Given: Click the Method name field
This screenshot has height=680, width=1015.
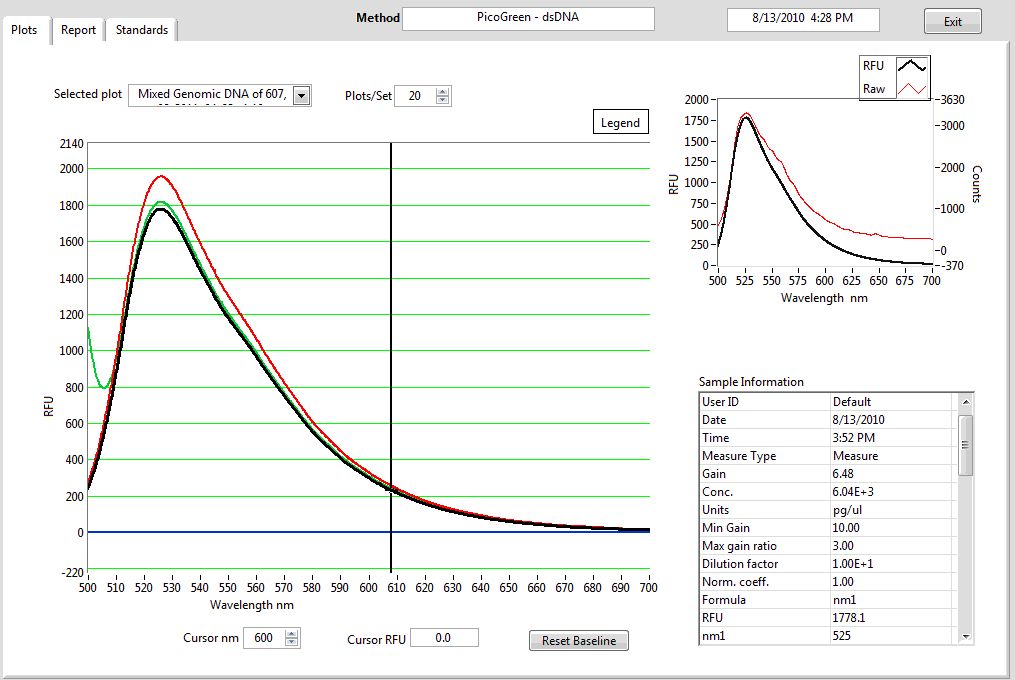Looking at the screenshot, I should click(x=528, y=18).
